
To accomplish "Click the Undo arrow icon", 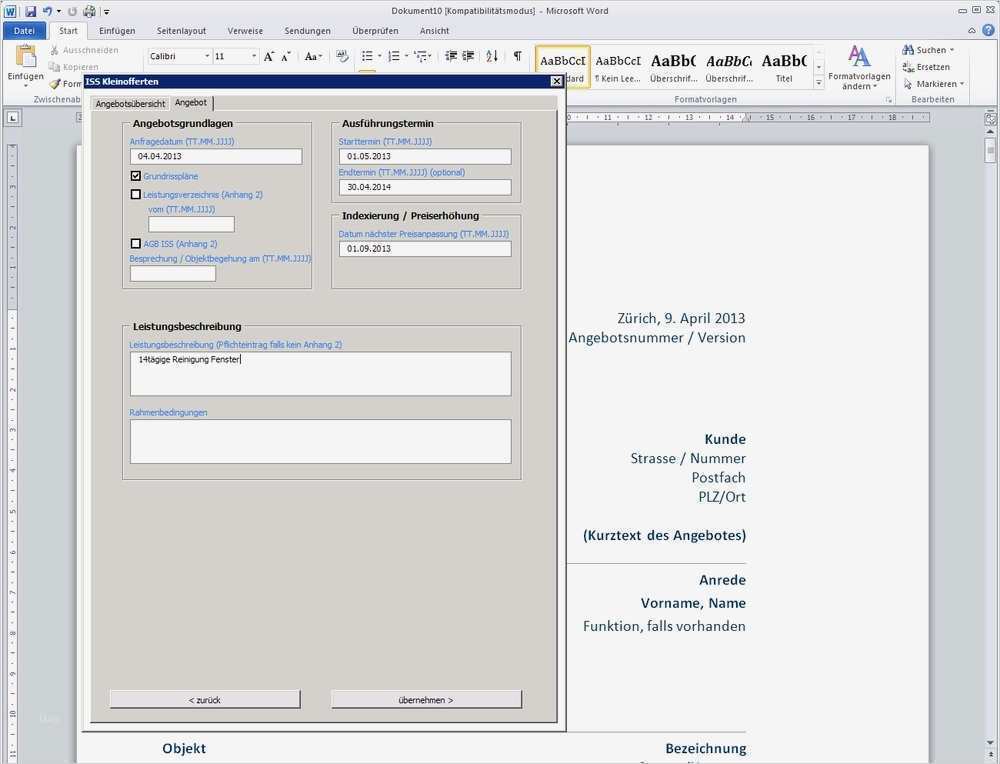I will coord(47,11).
